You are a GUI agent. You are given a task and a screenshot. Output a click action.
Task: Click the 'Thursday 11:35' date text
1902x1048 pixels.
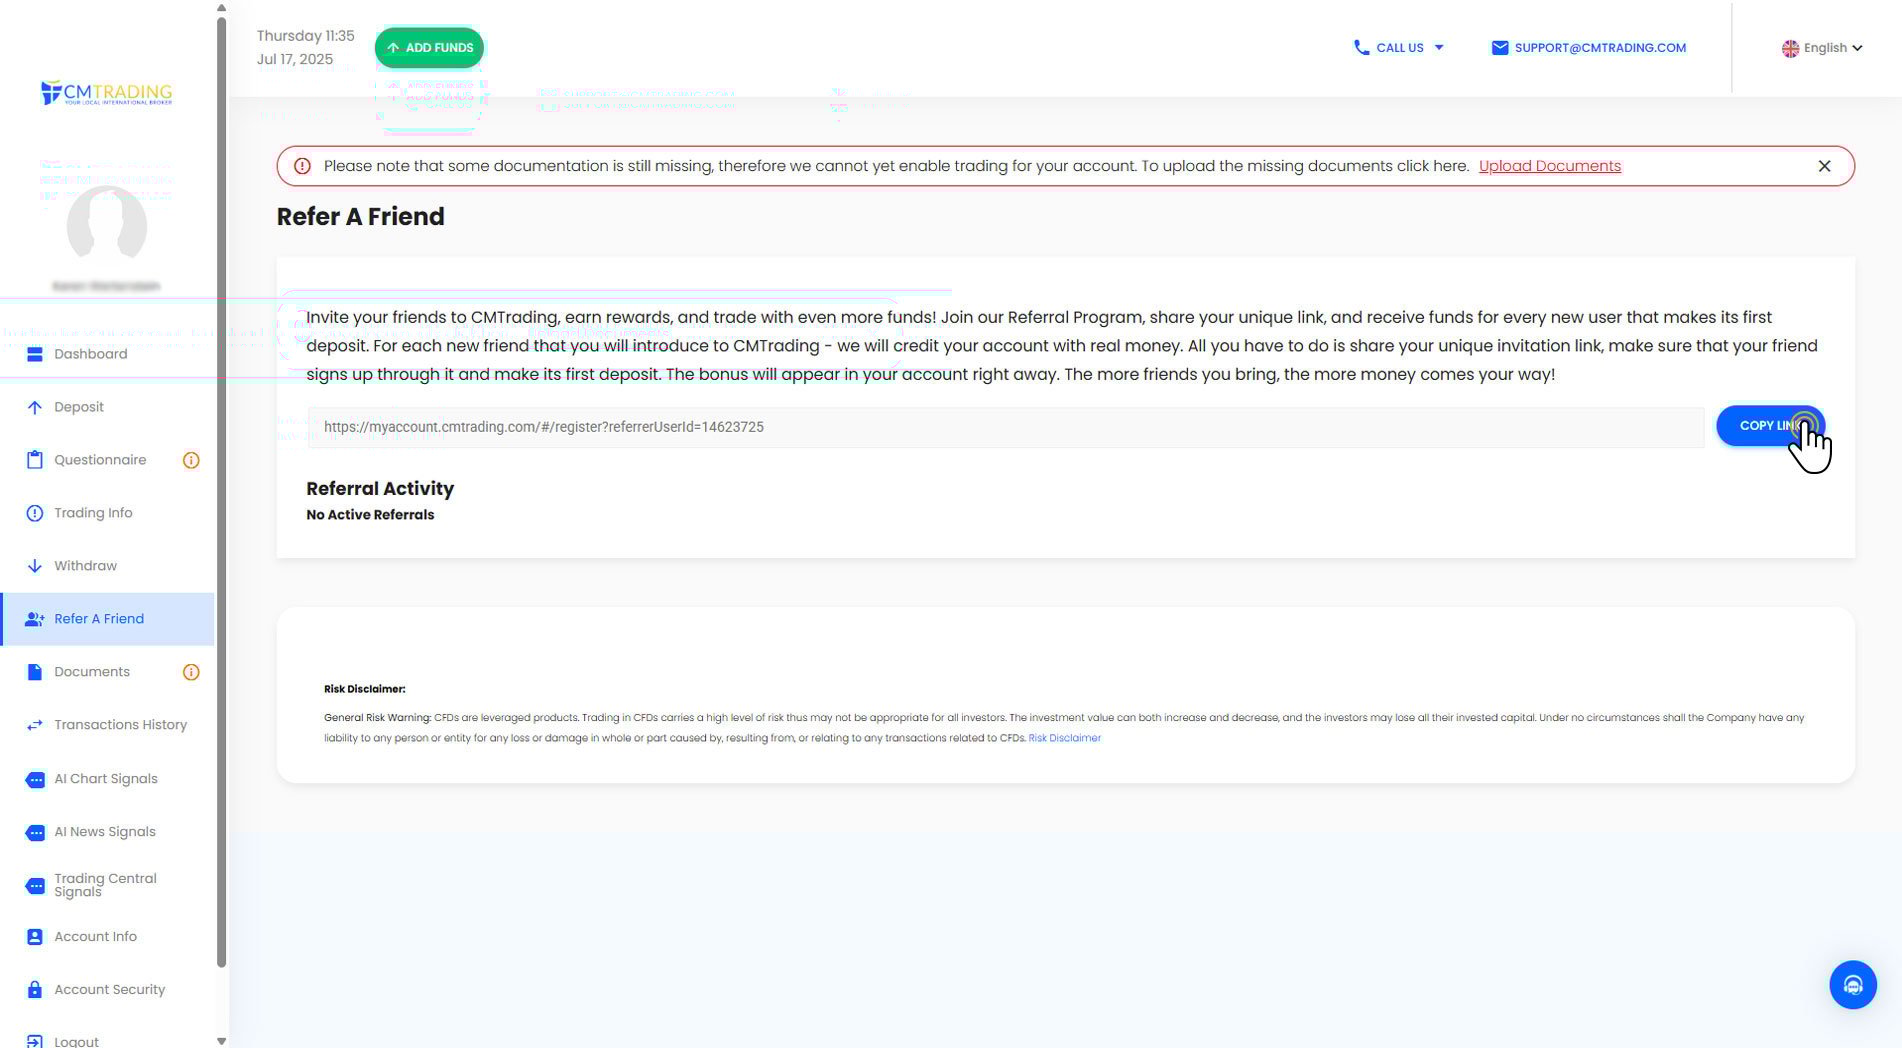[306, 36]
